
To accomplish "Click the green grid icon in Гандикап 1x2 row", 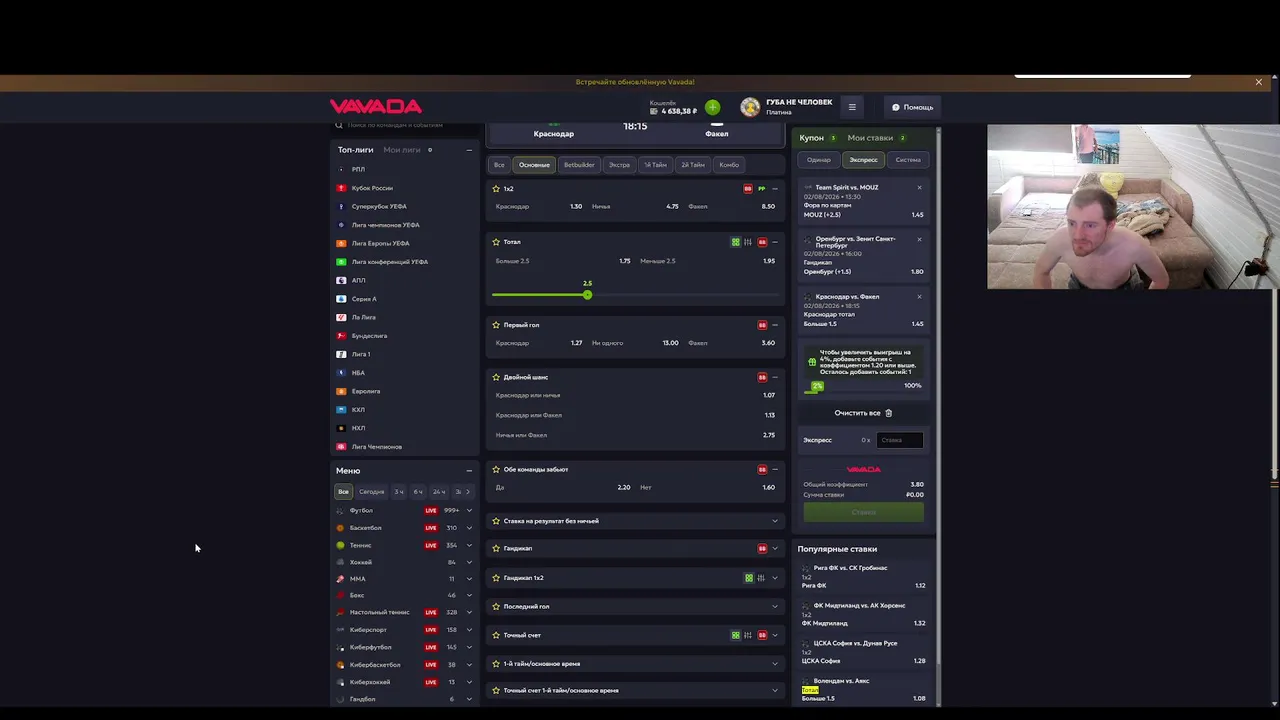I will point(749,578).
